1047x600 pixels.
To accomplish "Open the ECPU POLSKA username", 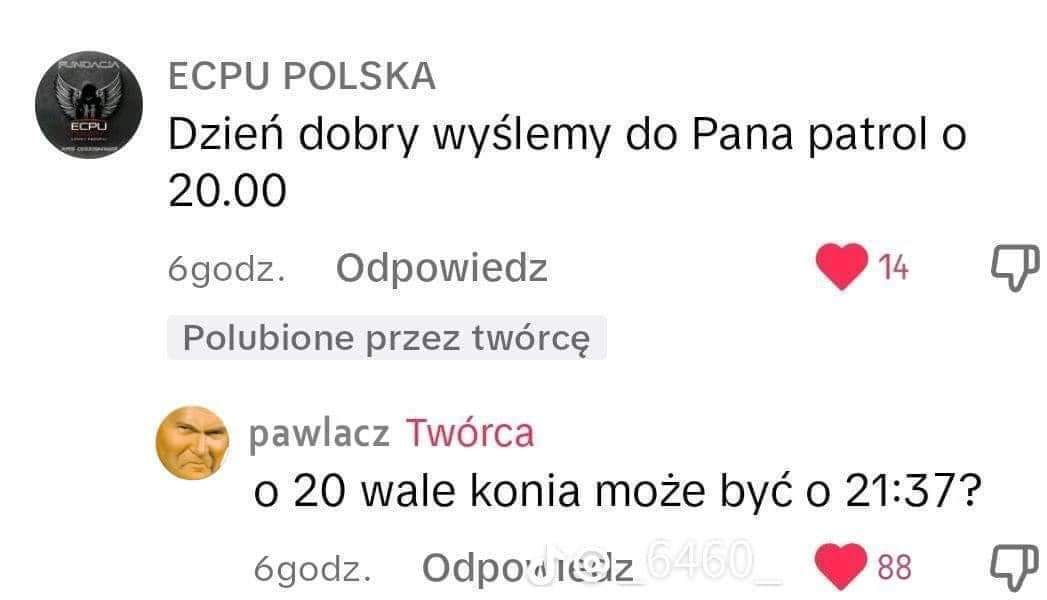I will (302, 76).
